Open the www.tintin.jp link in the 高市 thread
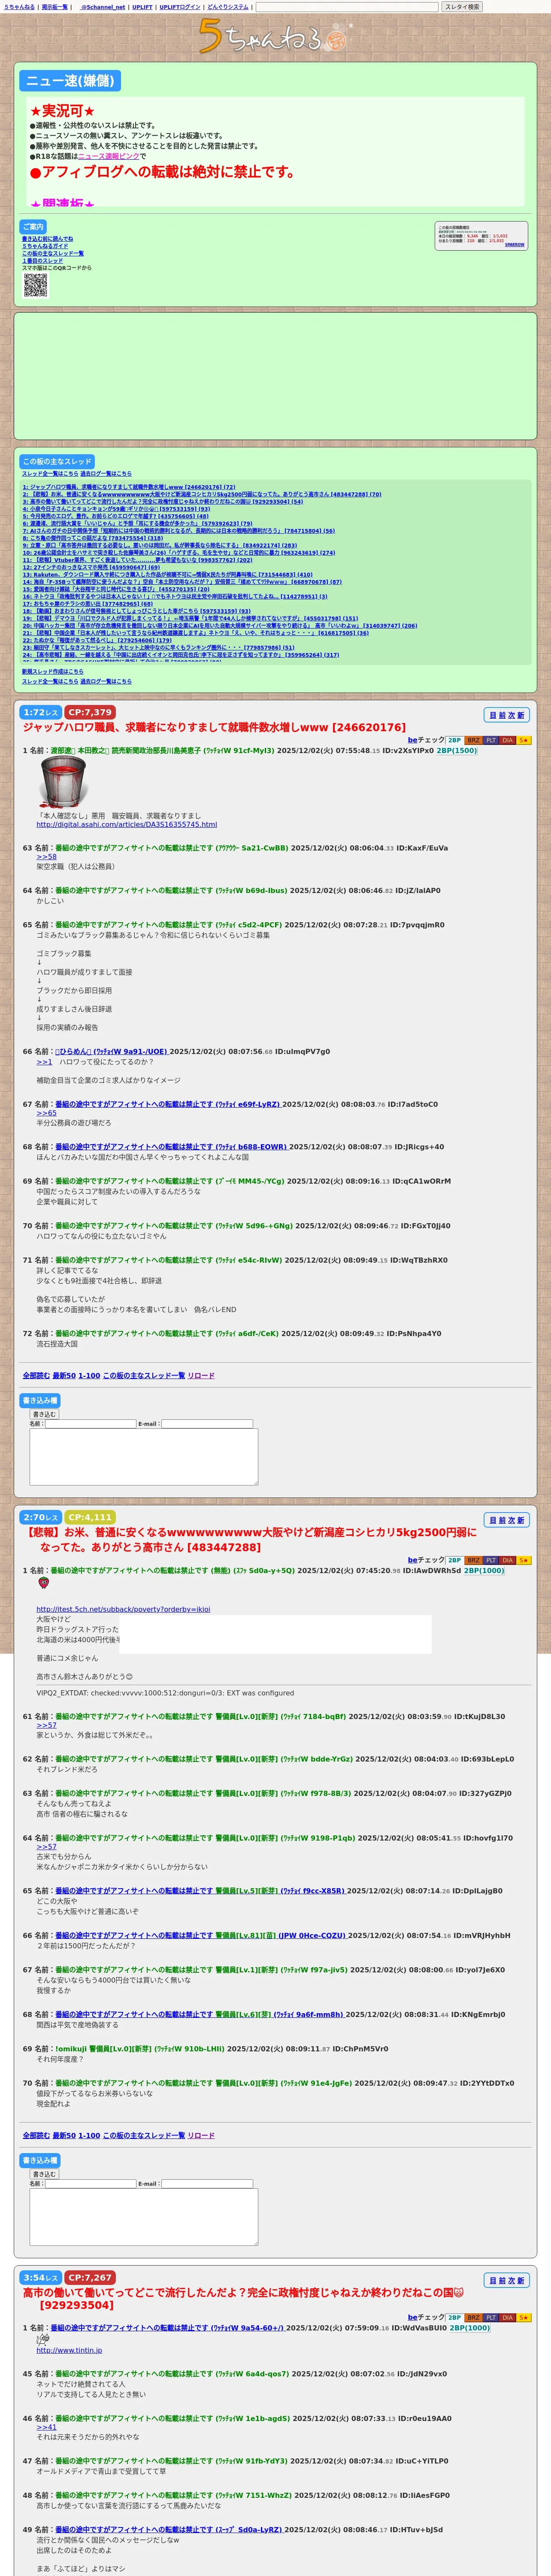 (69, 2350)
